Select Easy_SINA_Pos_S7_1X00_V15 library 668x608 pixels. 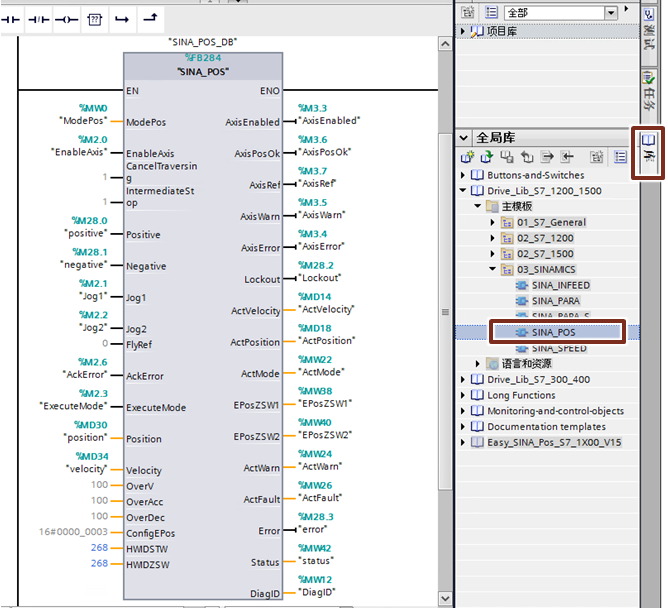point(554,443)
